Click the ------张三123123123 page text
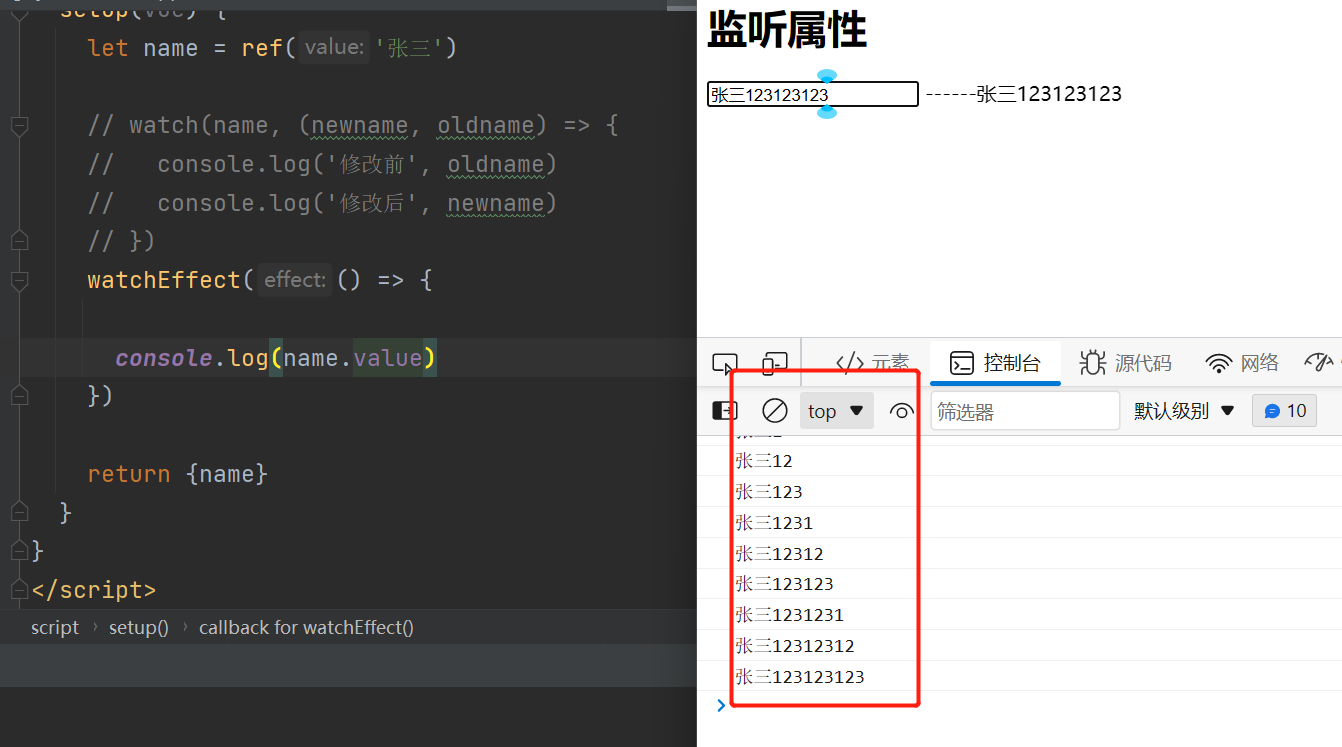Image resolution: width=1342 pixels, height=747 pixels. pyautogui.click(x=1024, y=94)
